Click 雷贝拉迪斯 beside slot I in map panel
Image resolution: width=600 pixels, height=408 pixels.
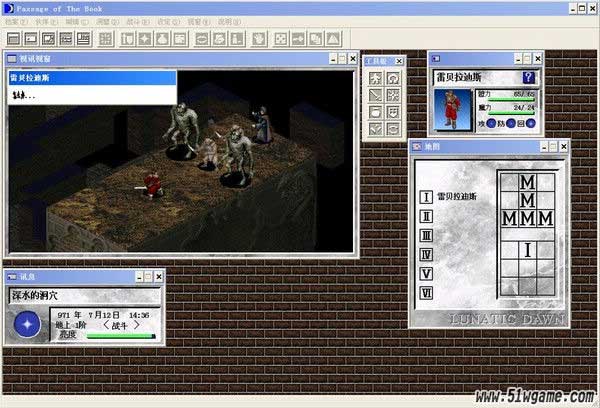coord(457,197)
